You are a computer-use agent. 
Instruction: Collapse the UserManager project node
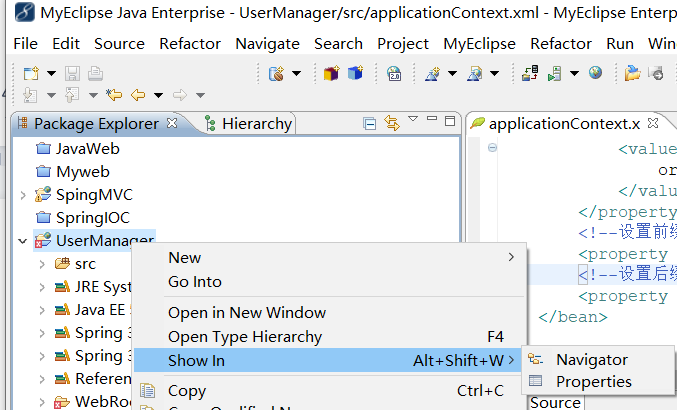pyautogui.click(x=22, y=241)
